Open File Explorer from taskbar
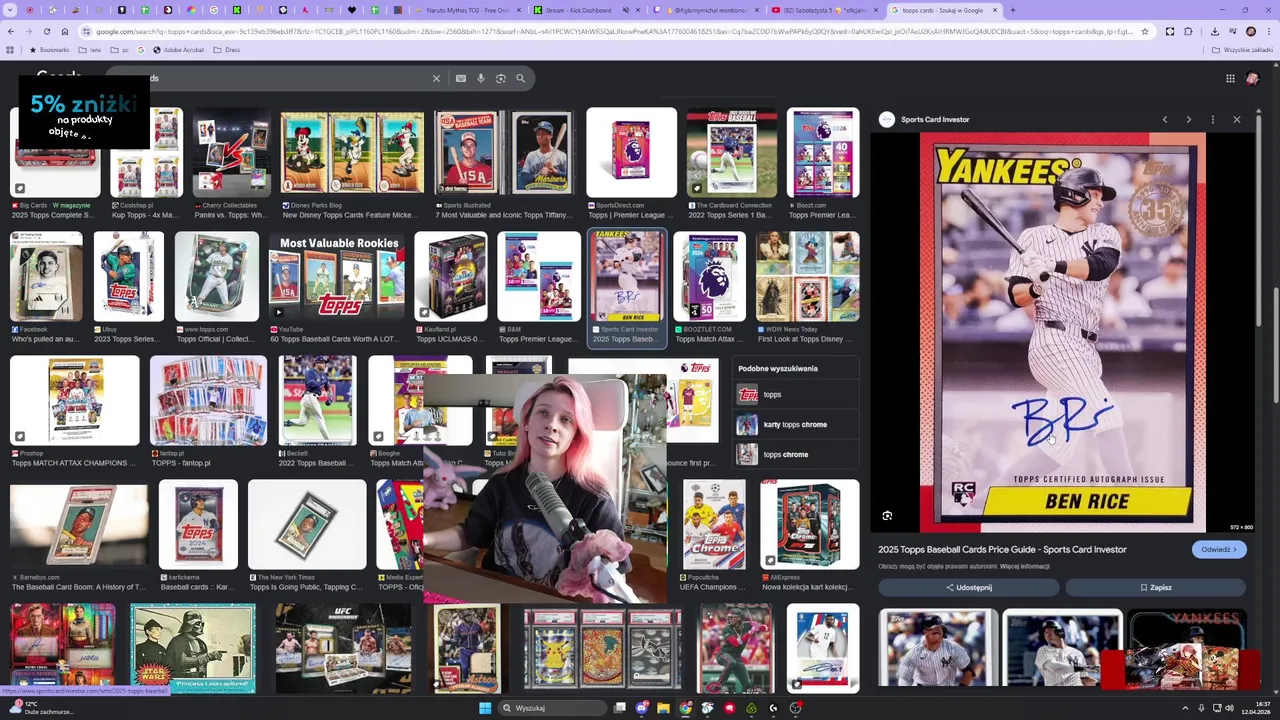The image size is (1280, 720). pos(663,708)
